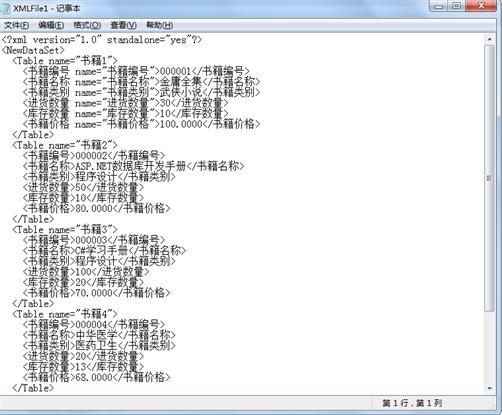
Task: Place the cursor in the xml version declaration line
Action: pyautogui.click(x=102, y=40)
